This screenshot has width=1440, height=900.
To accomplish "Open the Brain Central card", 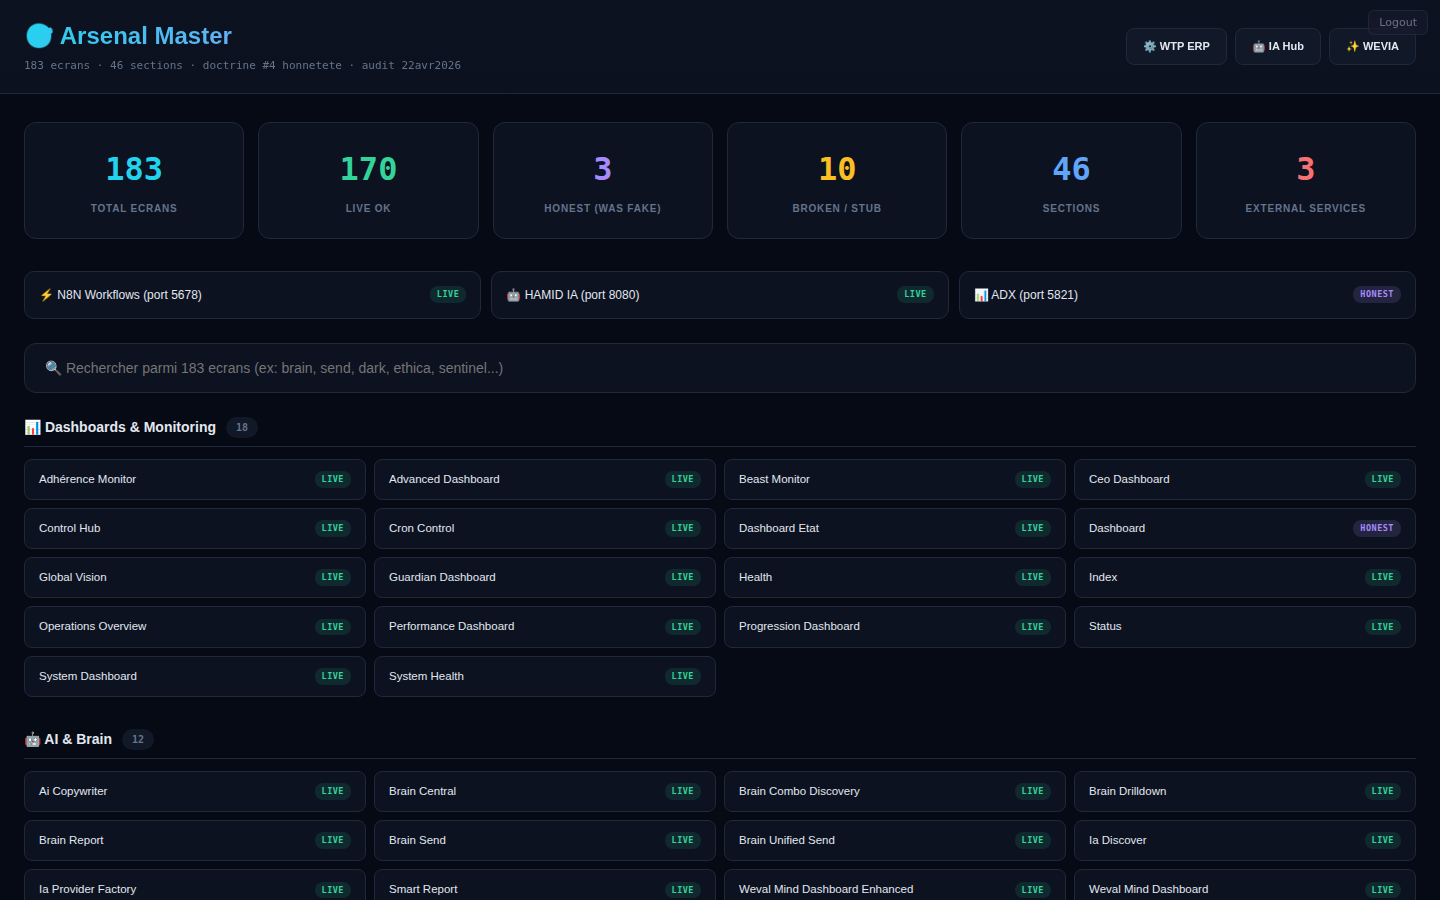I will click(x=544, y=792).
